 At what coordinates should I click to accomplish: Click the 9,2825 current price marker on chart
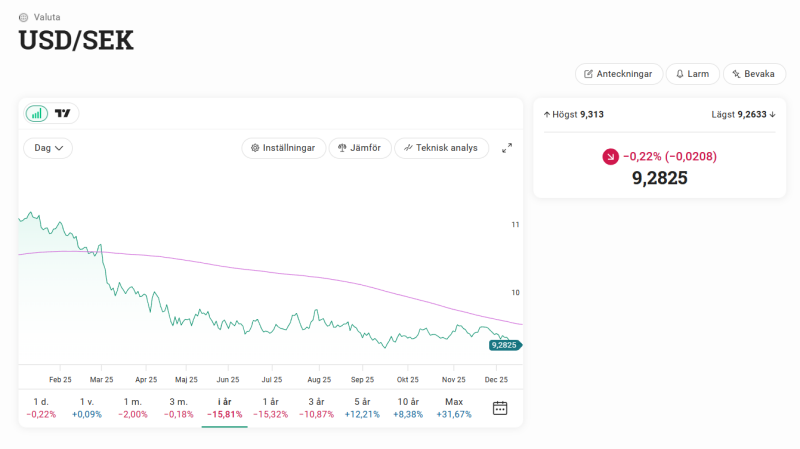point(504,345)
